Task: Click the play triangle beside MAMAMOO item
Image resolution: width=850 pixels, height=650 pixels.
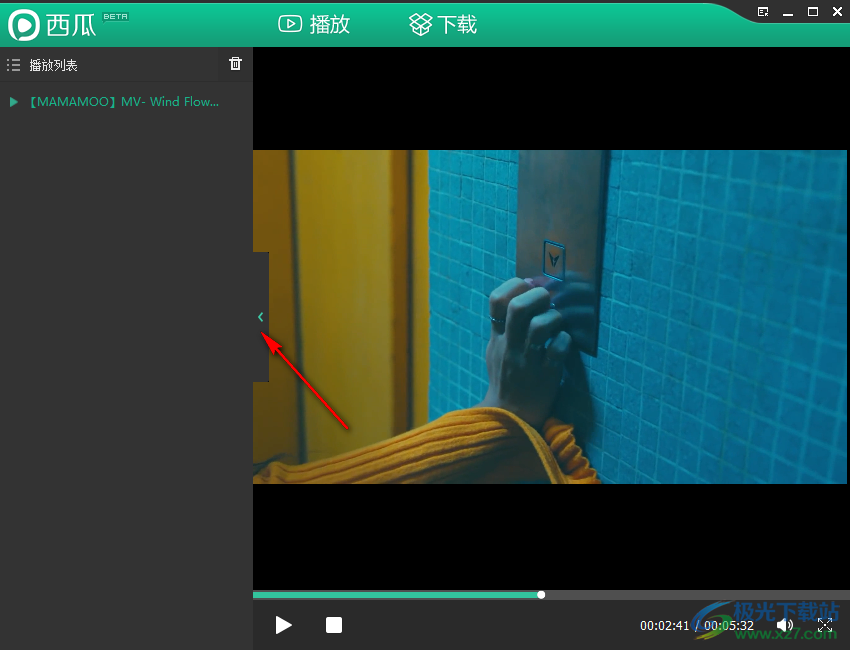Action: pyautogui.click(x=14, y=102)
